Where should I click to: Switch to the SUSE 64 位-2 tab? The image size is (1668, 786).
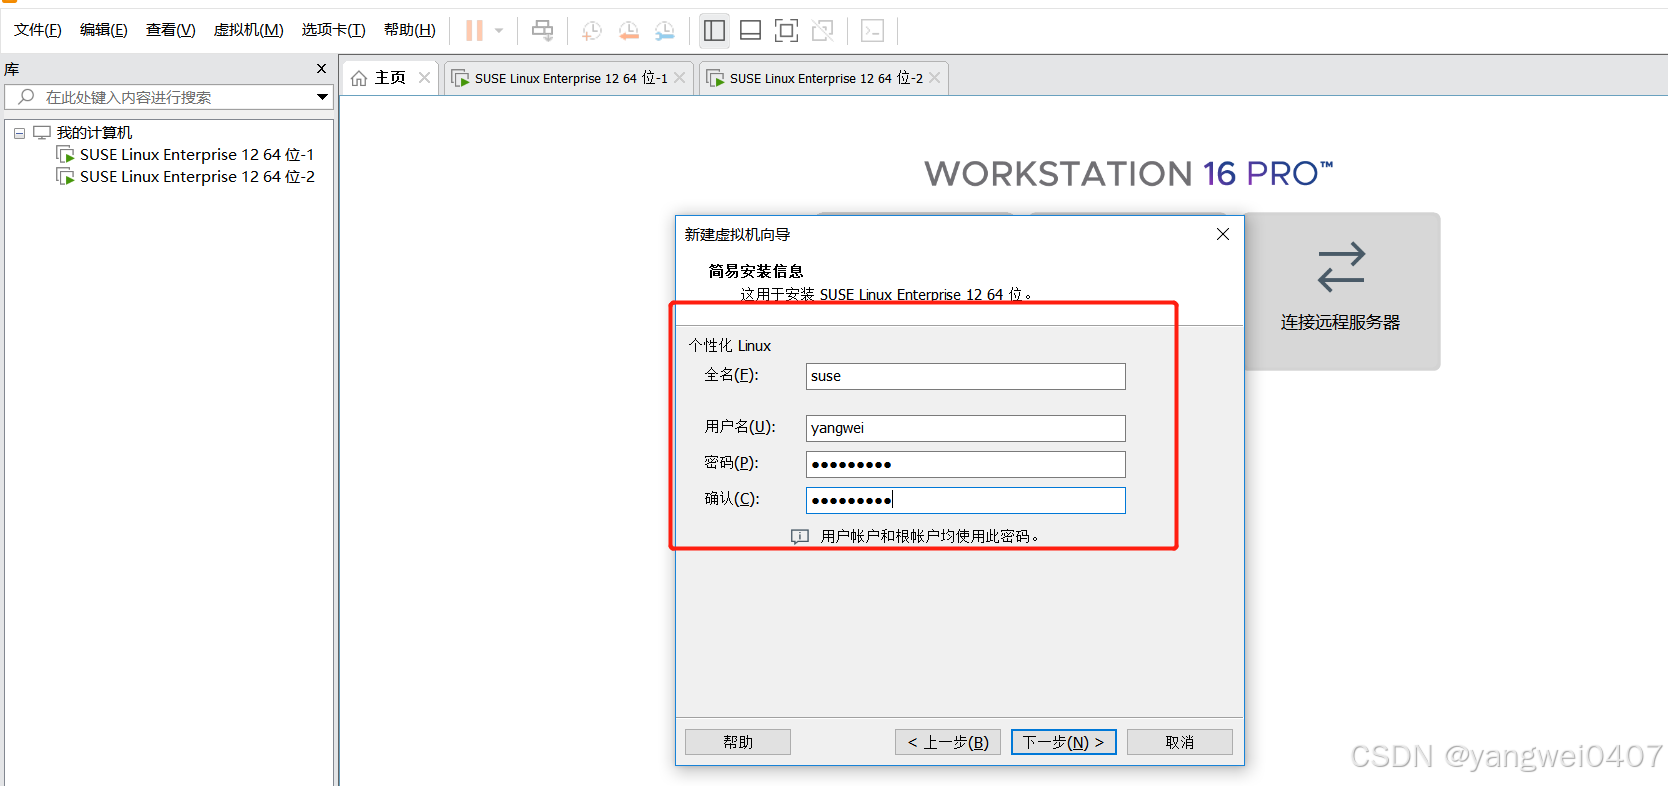[x=826, y=78]
